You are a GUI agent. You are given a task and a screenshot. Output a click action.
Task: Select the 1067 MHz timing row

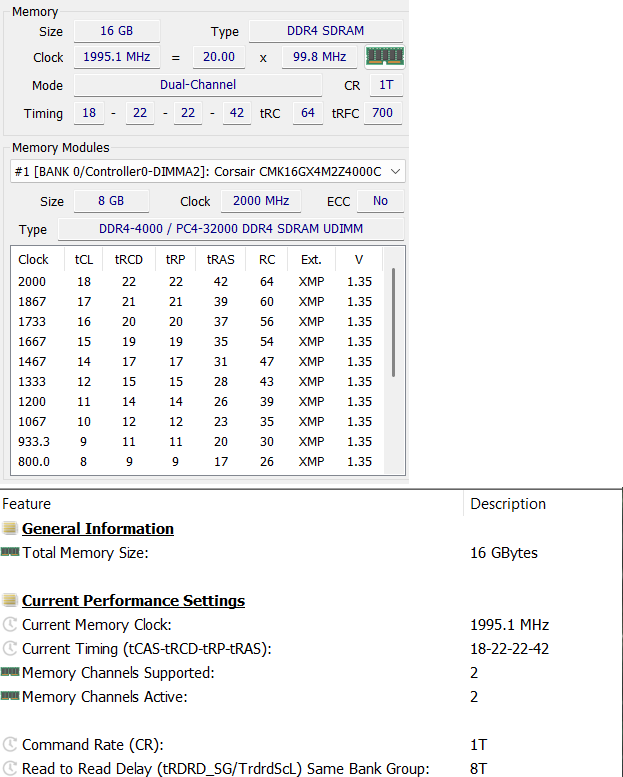pos(197,421)
